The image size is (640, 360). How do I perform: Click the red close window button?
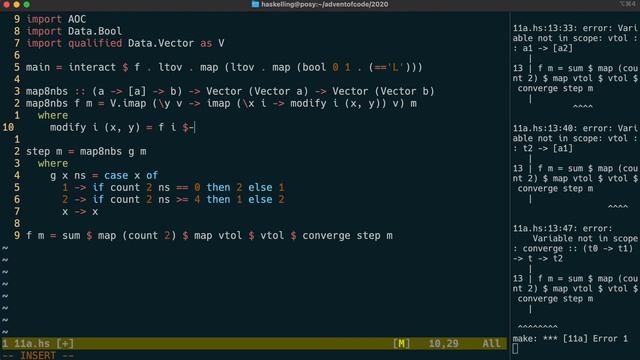click(x=7, y=4)
